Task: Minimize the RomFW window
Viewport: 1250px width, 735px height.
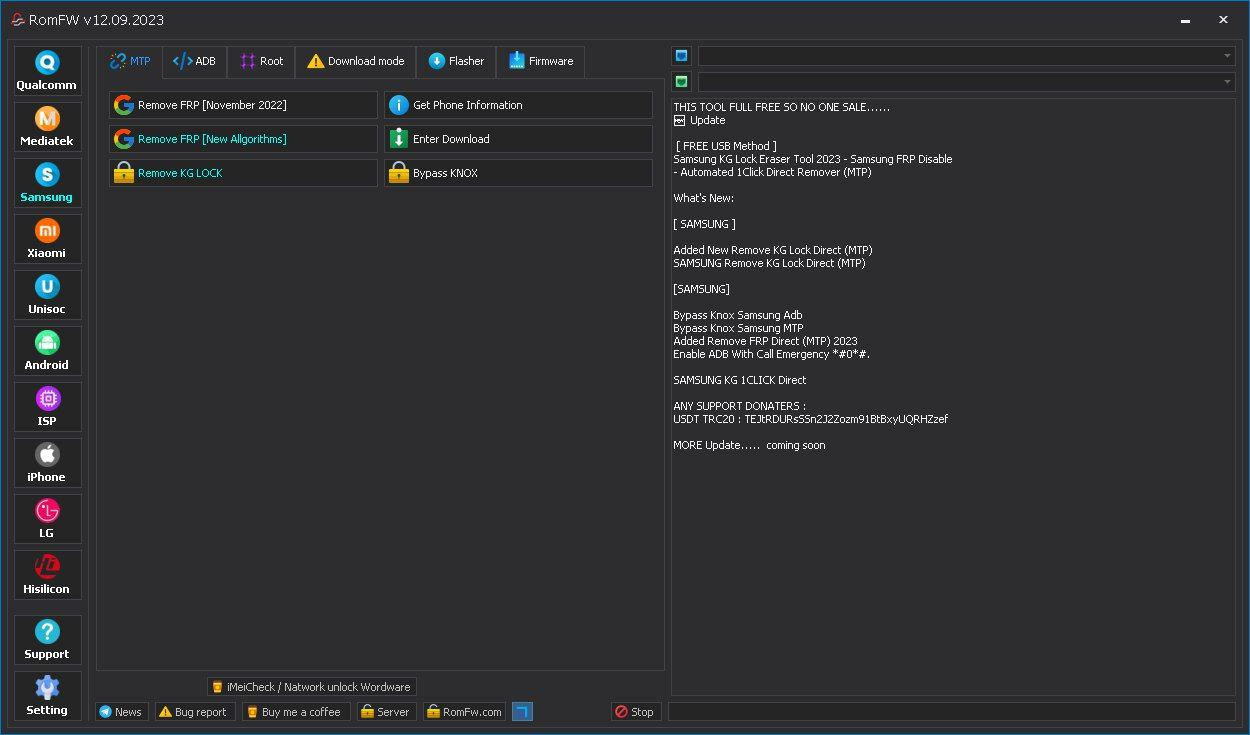Action: coord(1186,20)
